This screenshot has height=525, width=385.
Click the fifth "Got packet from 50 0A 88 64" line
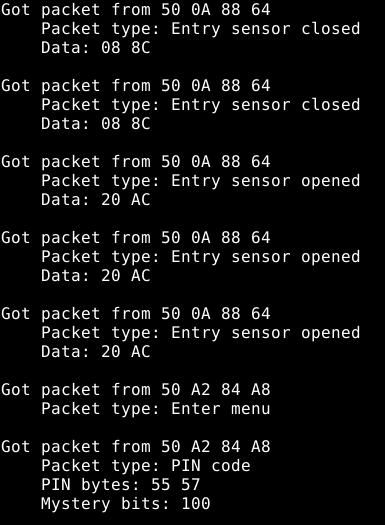point(136,314)
